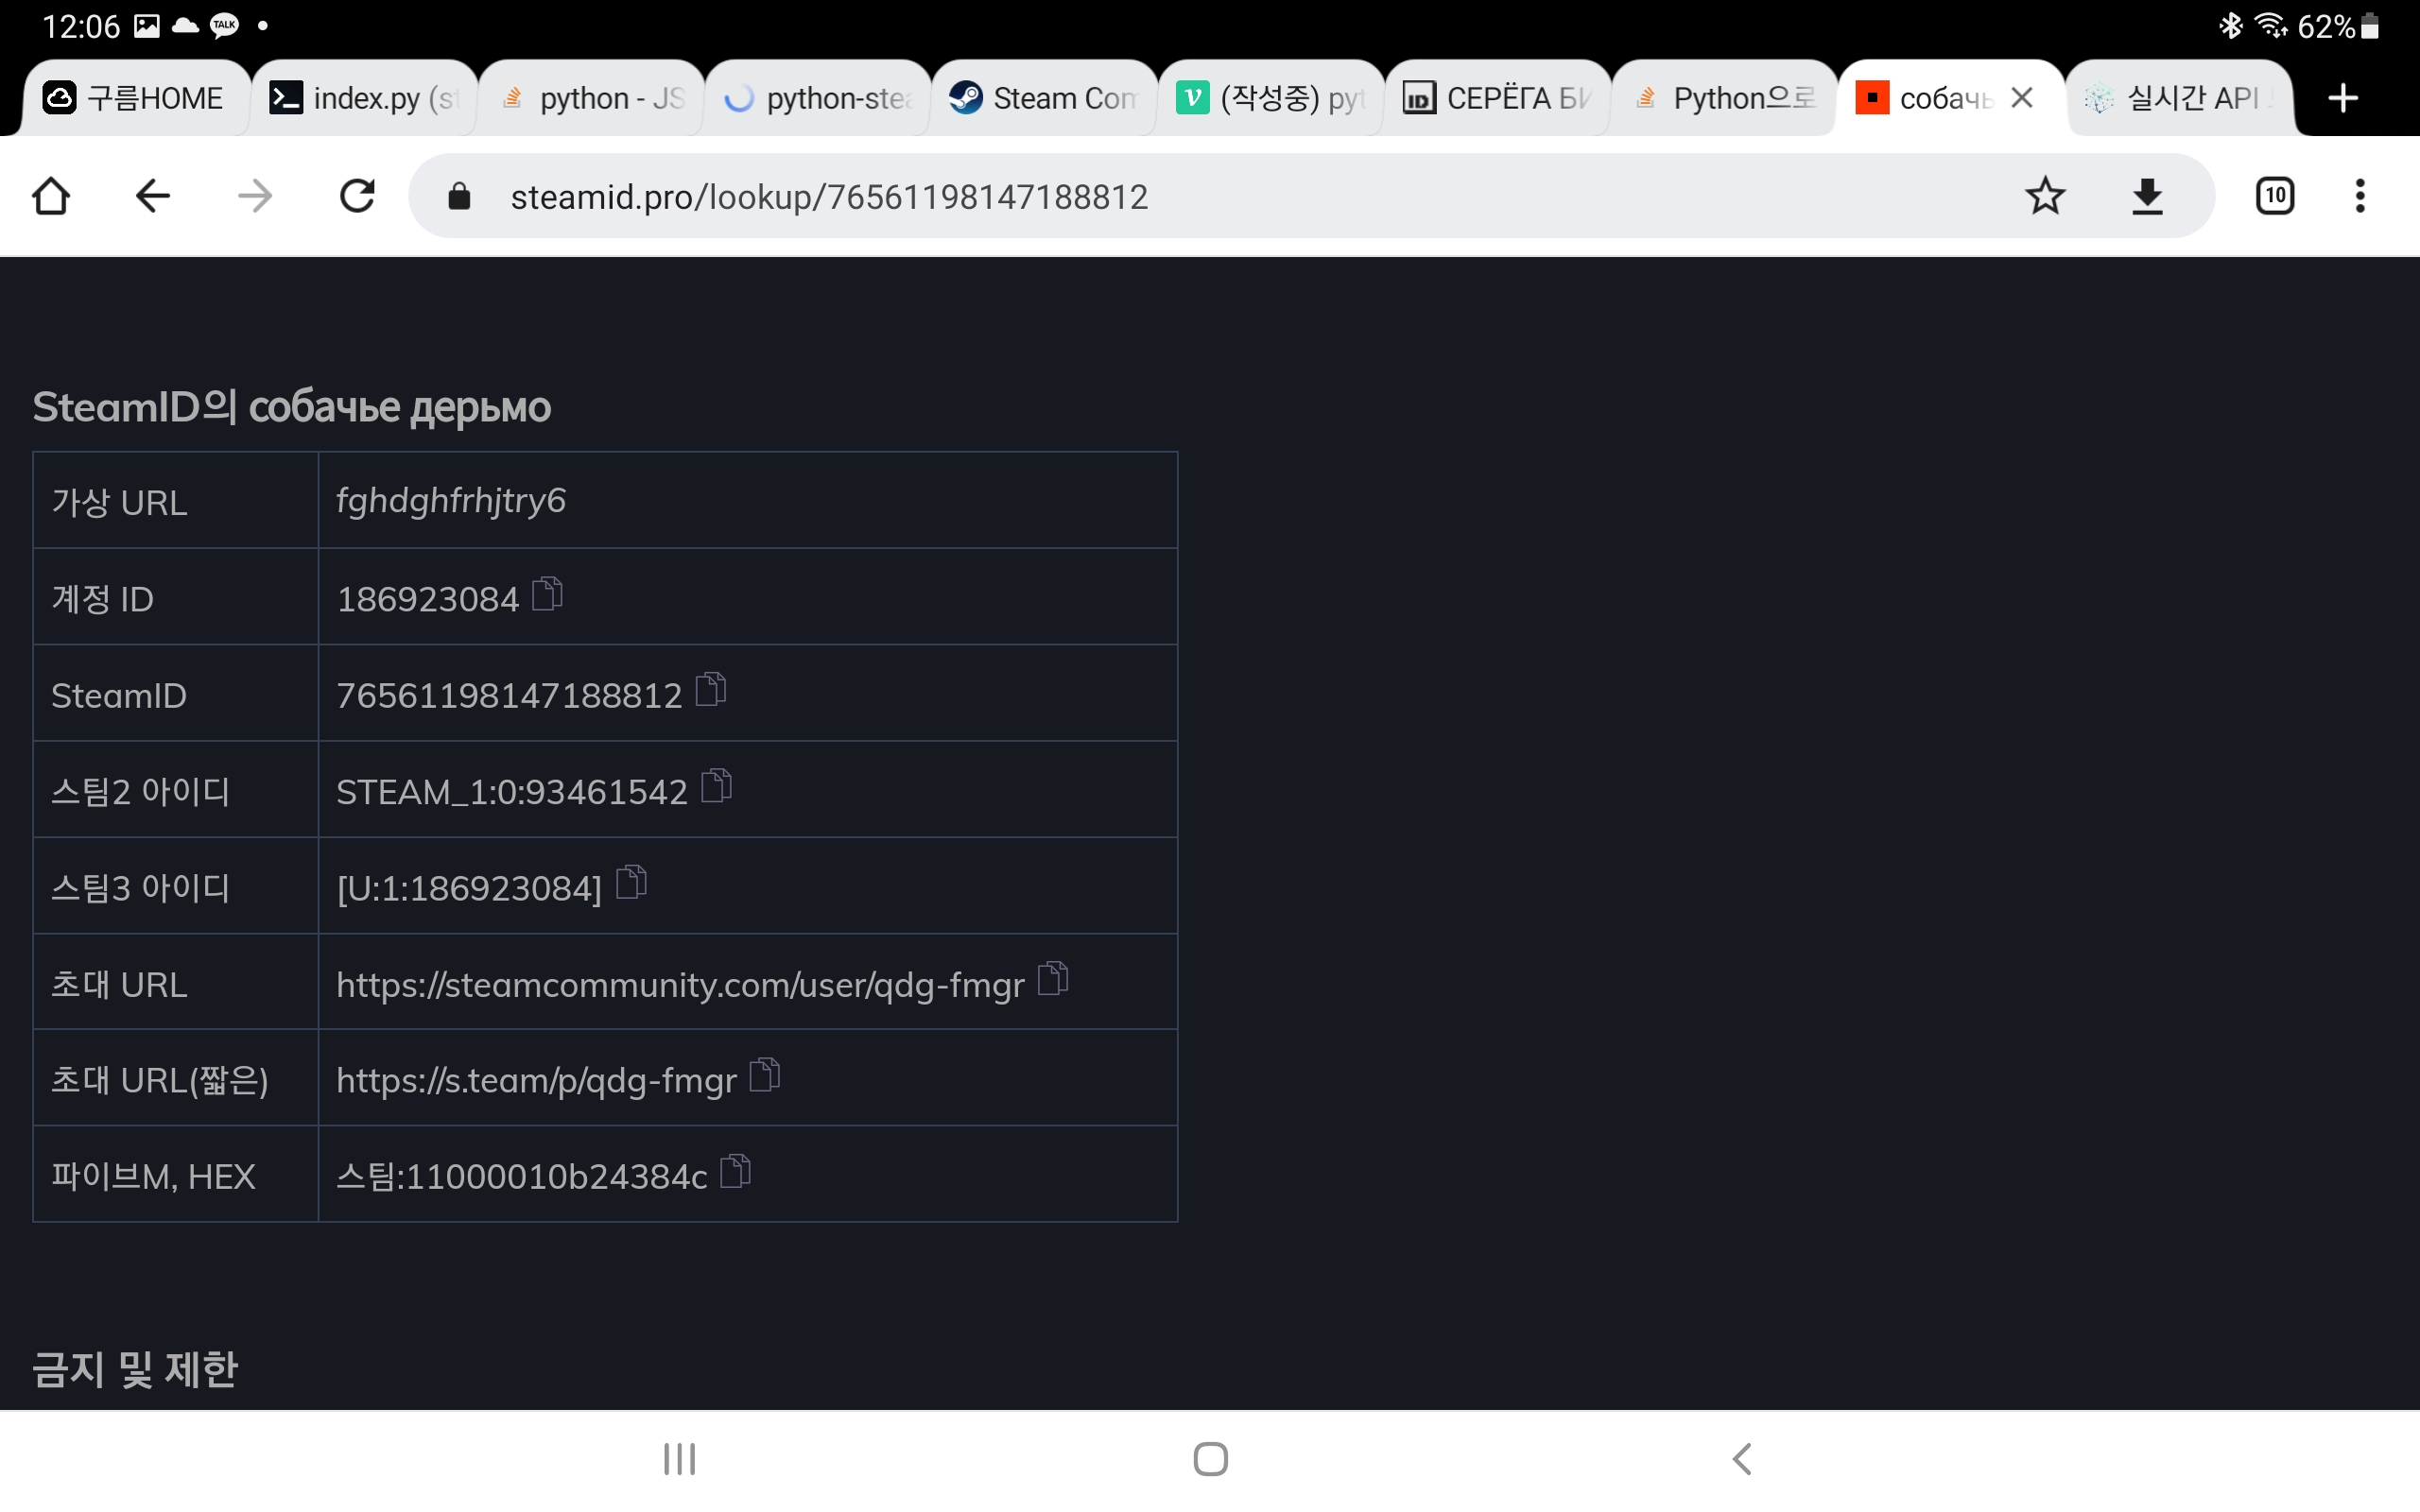Select the 초대 URL(짧은) row label

click(160, 1081)
